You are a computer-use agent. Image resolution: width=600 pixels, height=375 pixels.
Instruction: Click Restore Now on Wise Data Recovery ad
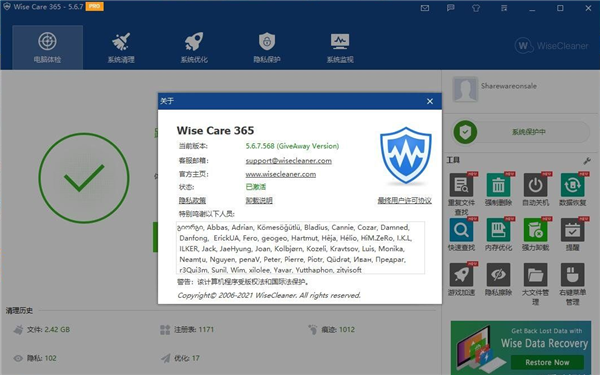547,362
